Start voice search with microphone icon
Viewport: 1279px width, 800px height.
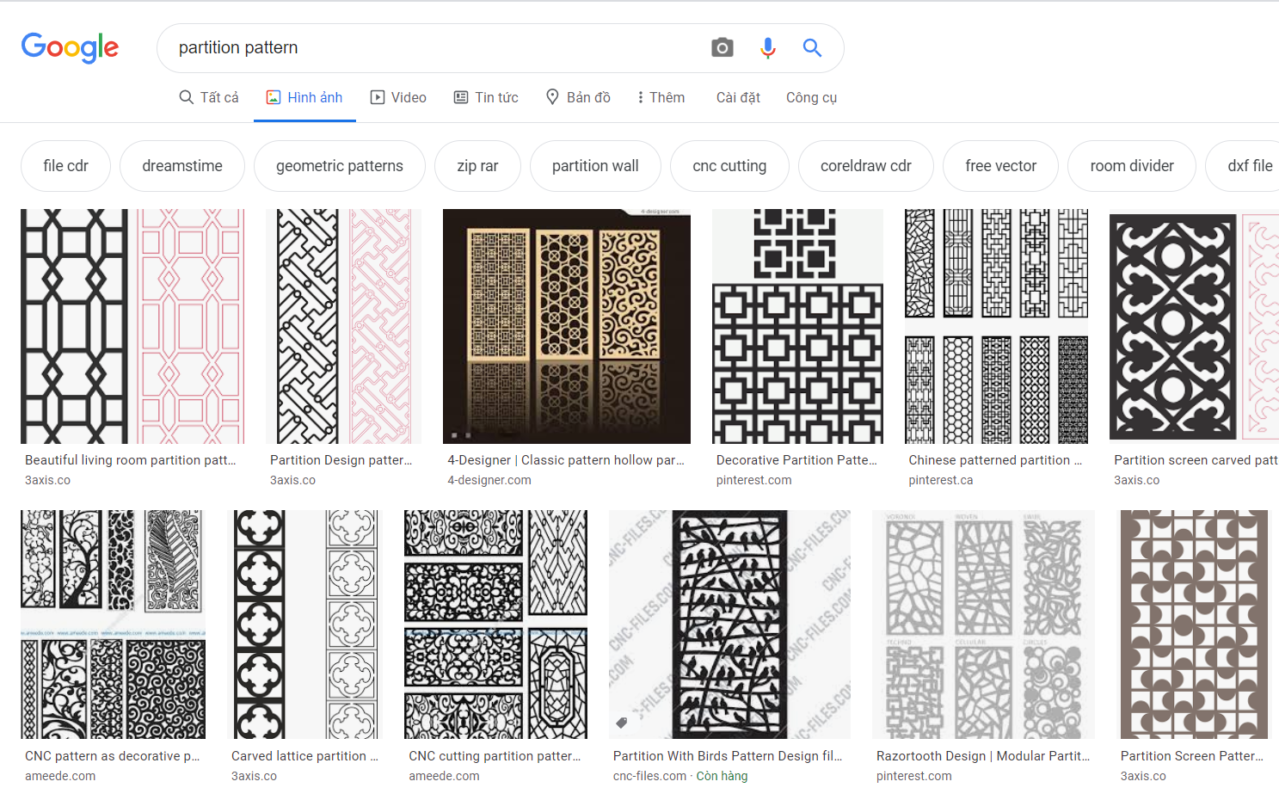point(767,47)
